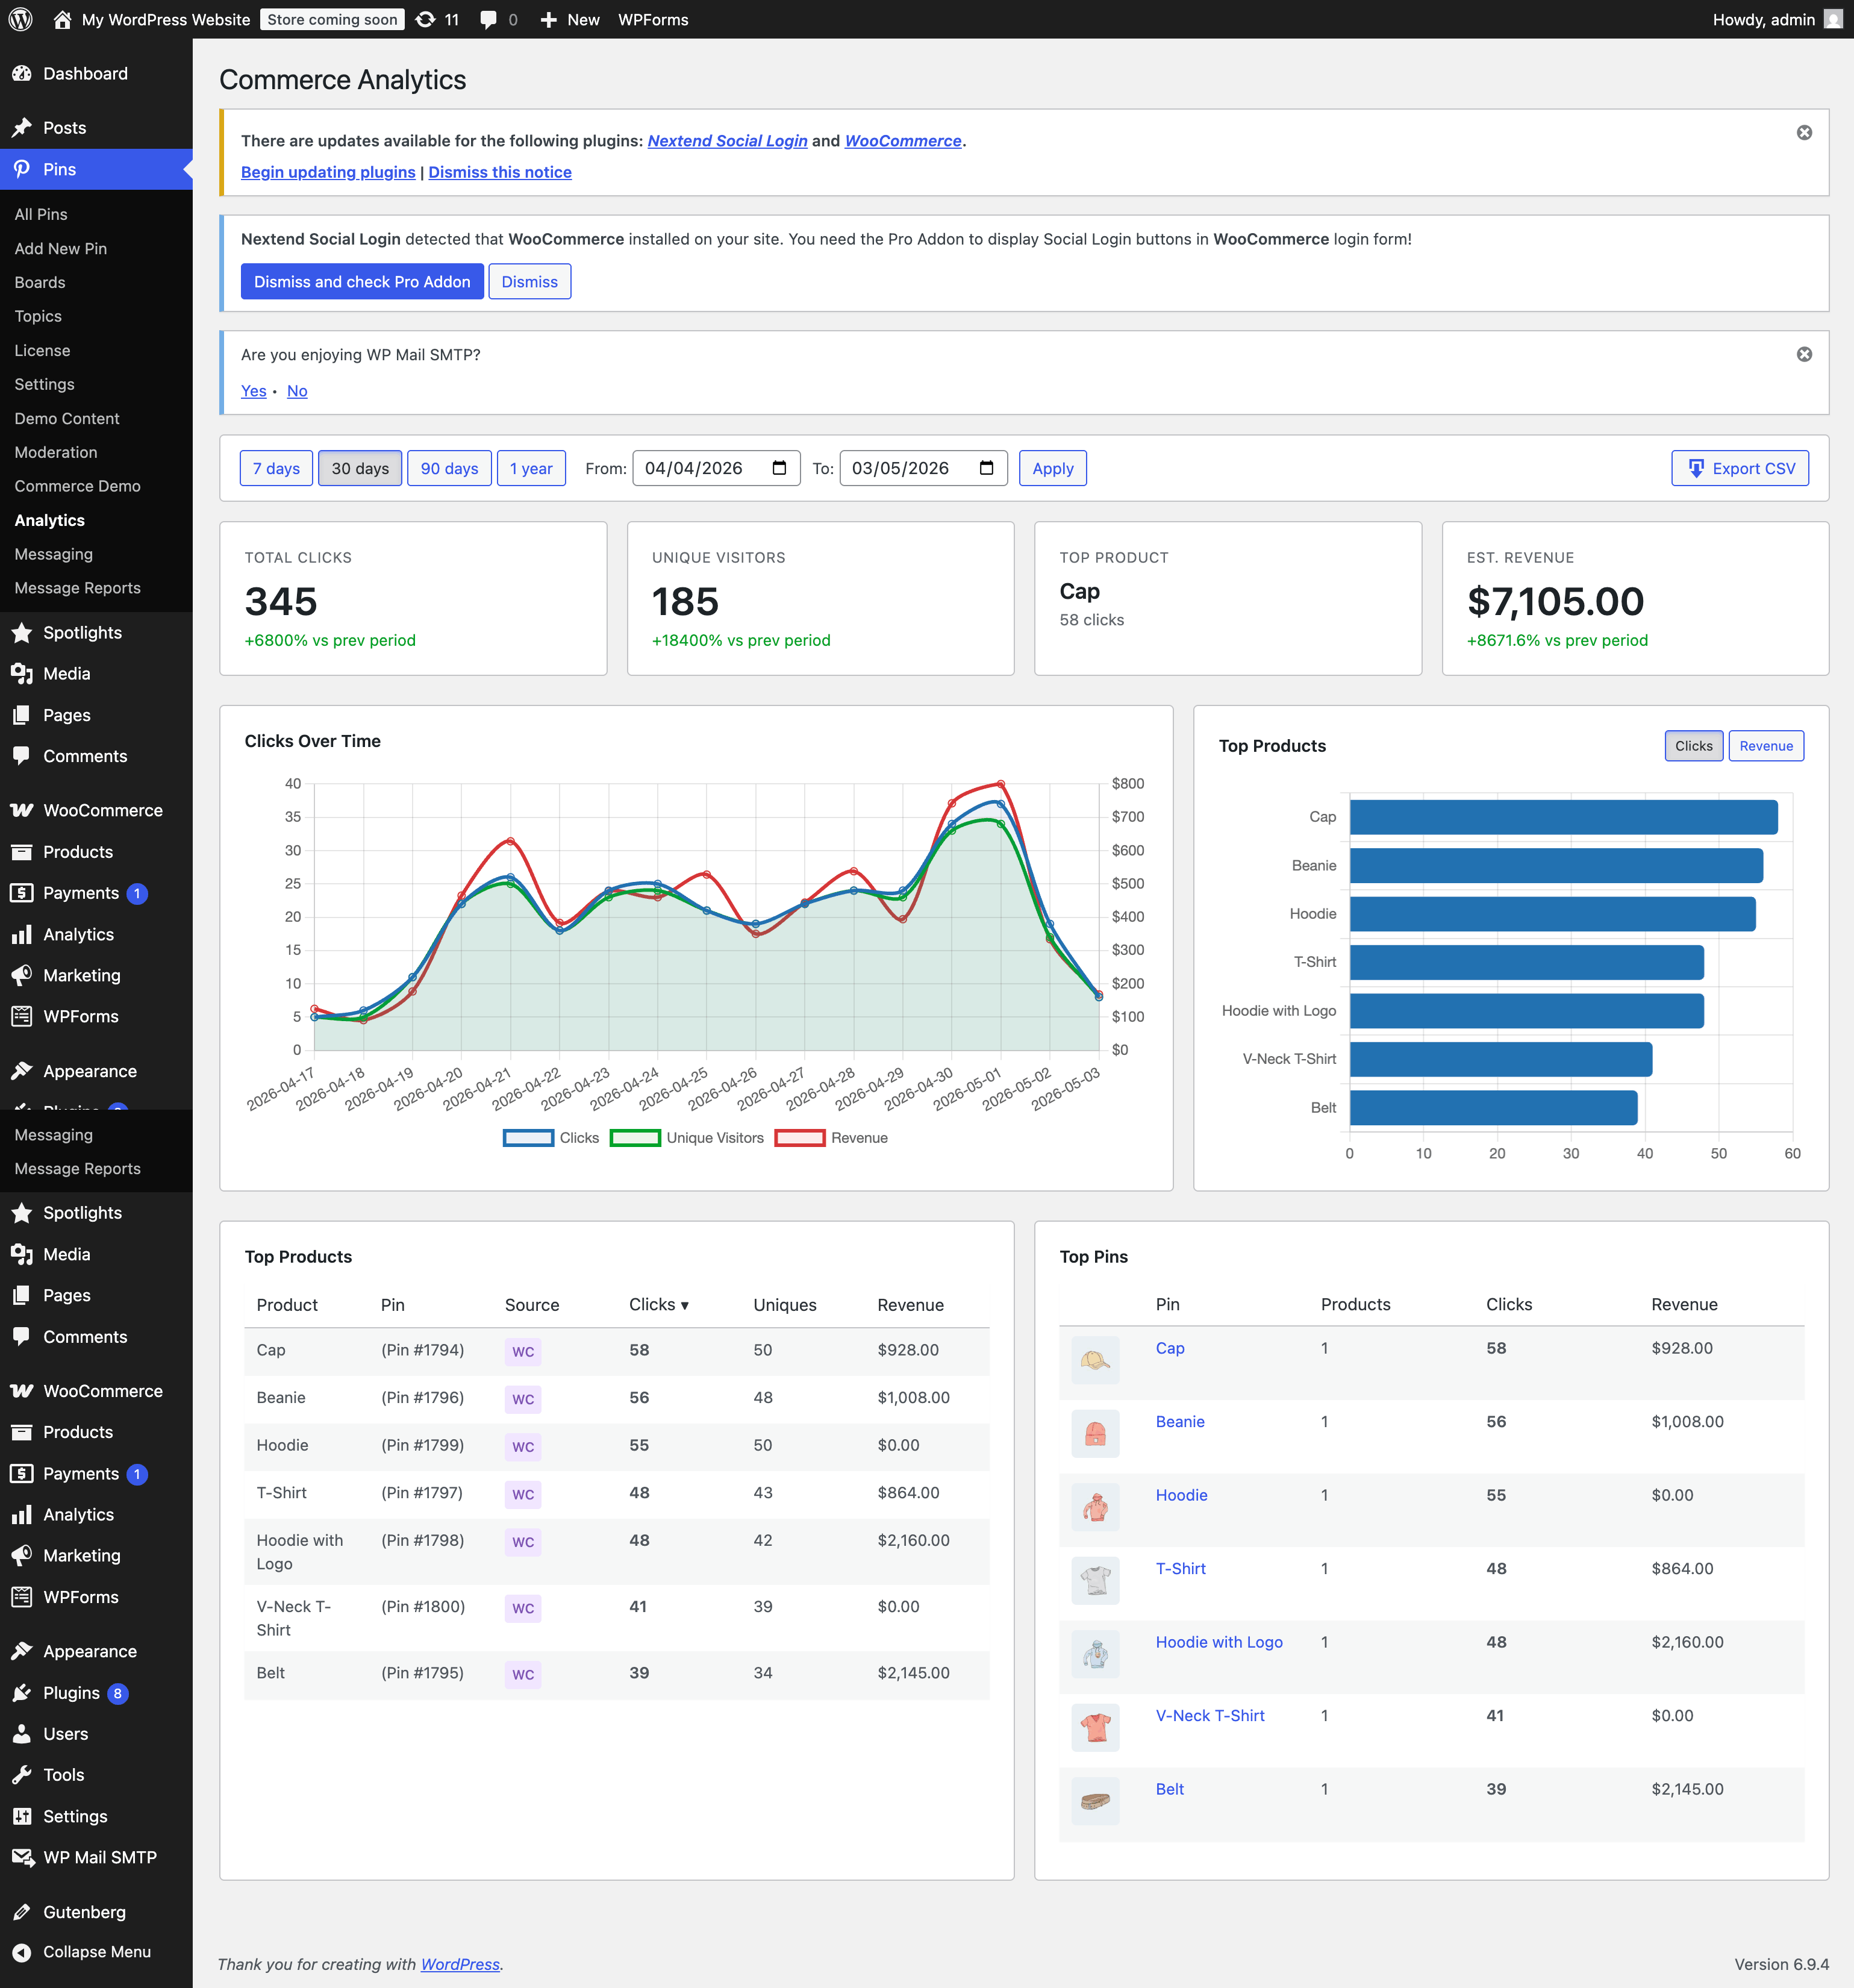
Task: Open the Nextend Social Login link
Action: tap(727, 141)
